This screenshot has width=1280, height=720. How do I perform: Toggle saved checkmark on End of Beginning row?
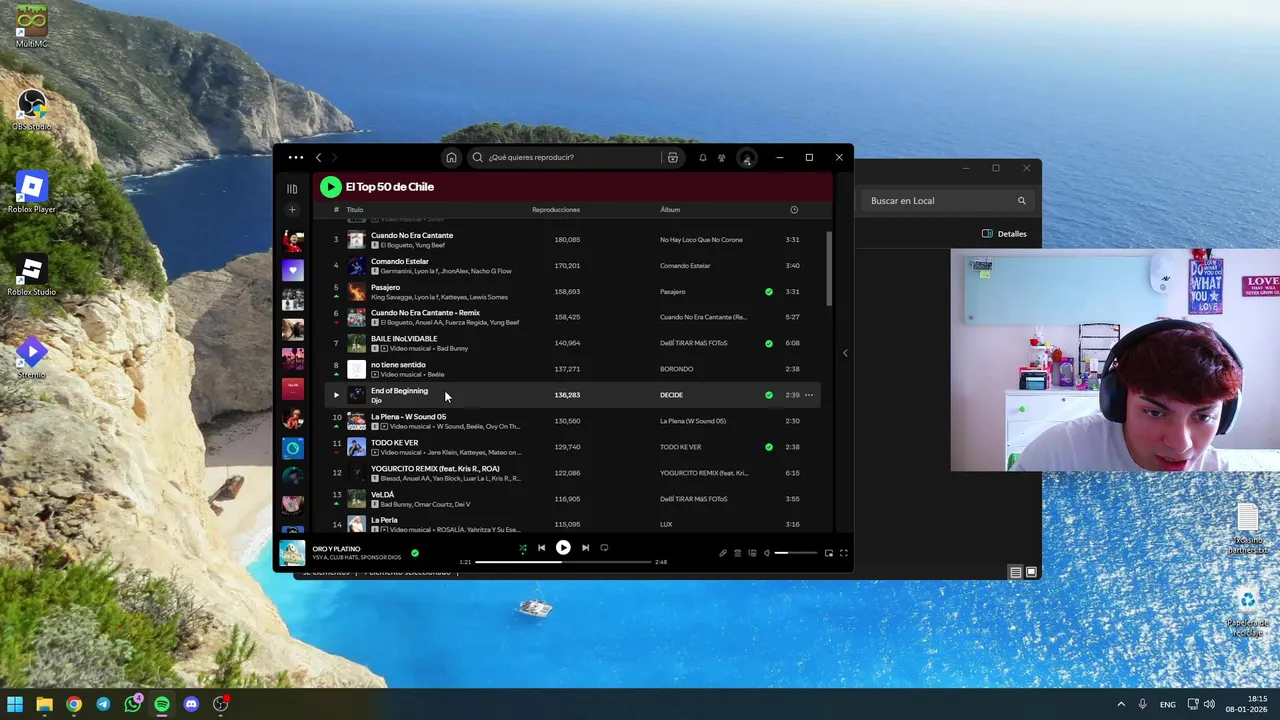[x=769, y=395]
